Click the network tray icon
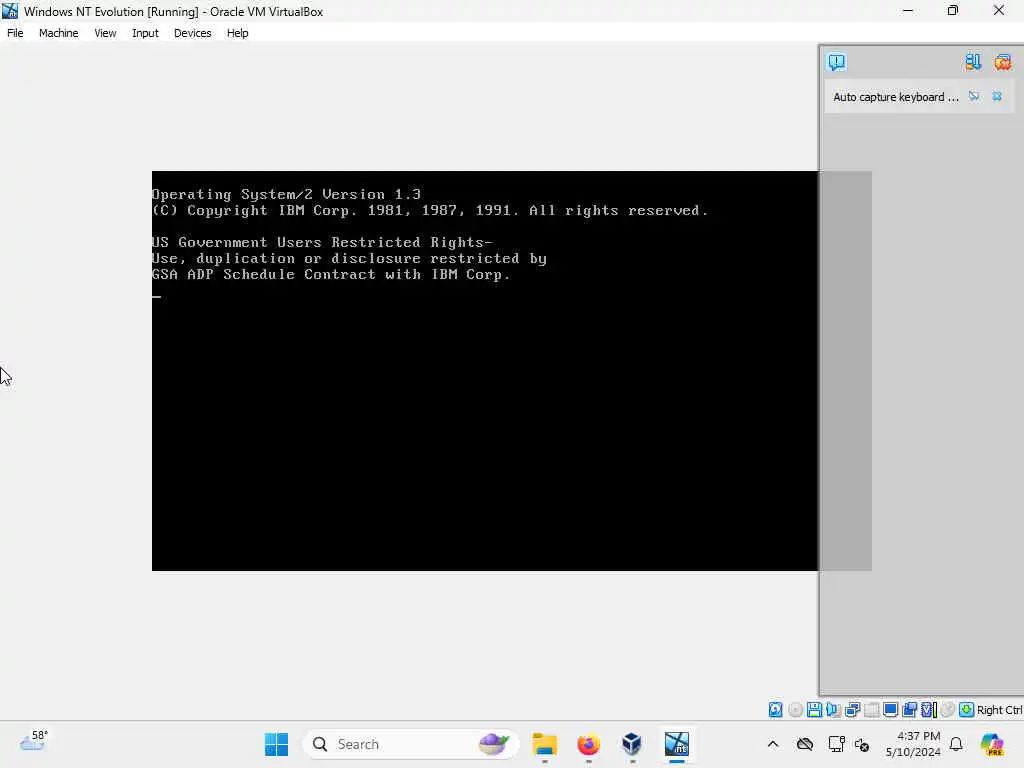This screenshot has height=768, width=1024. (x=836, y=744)
